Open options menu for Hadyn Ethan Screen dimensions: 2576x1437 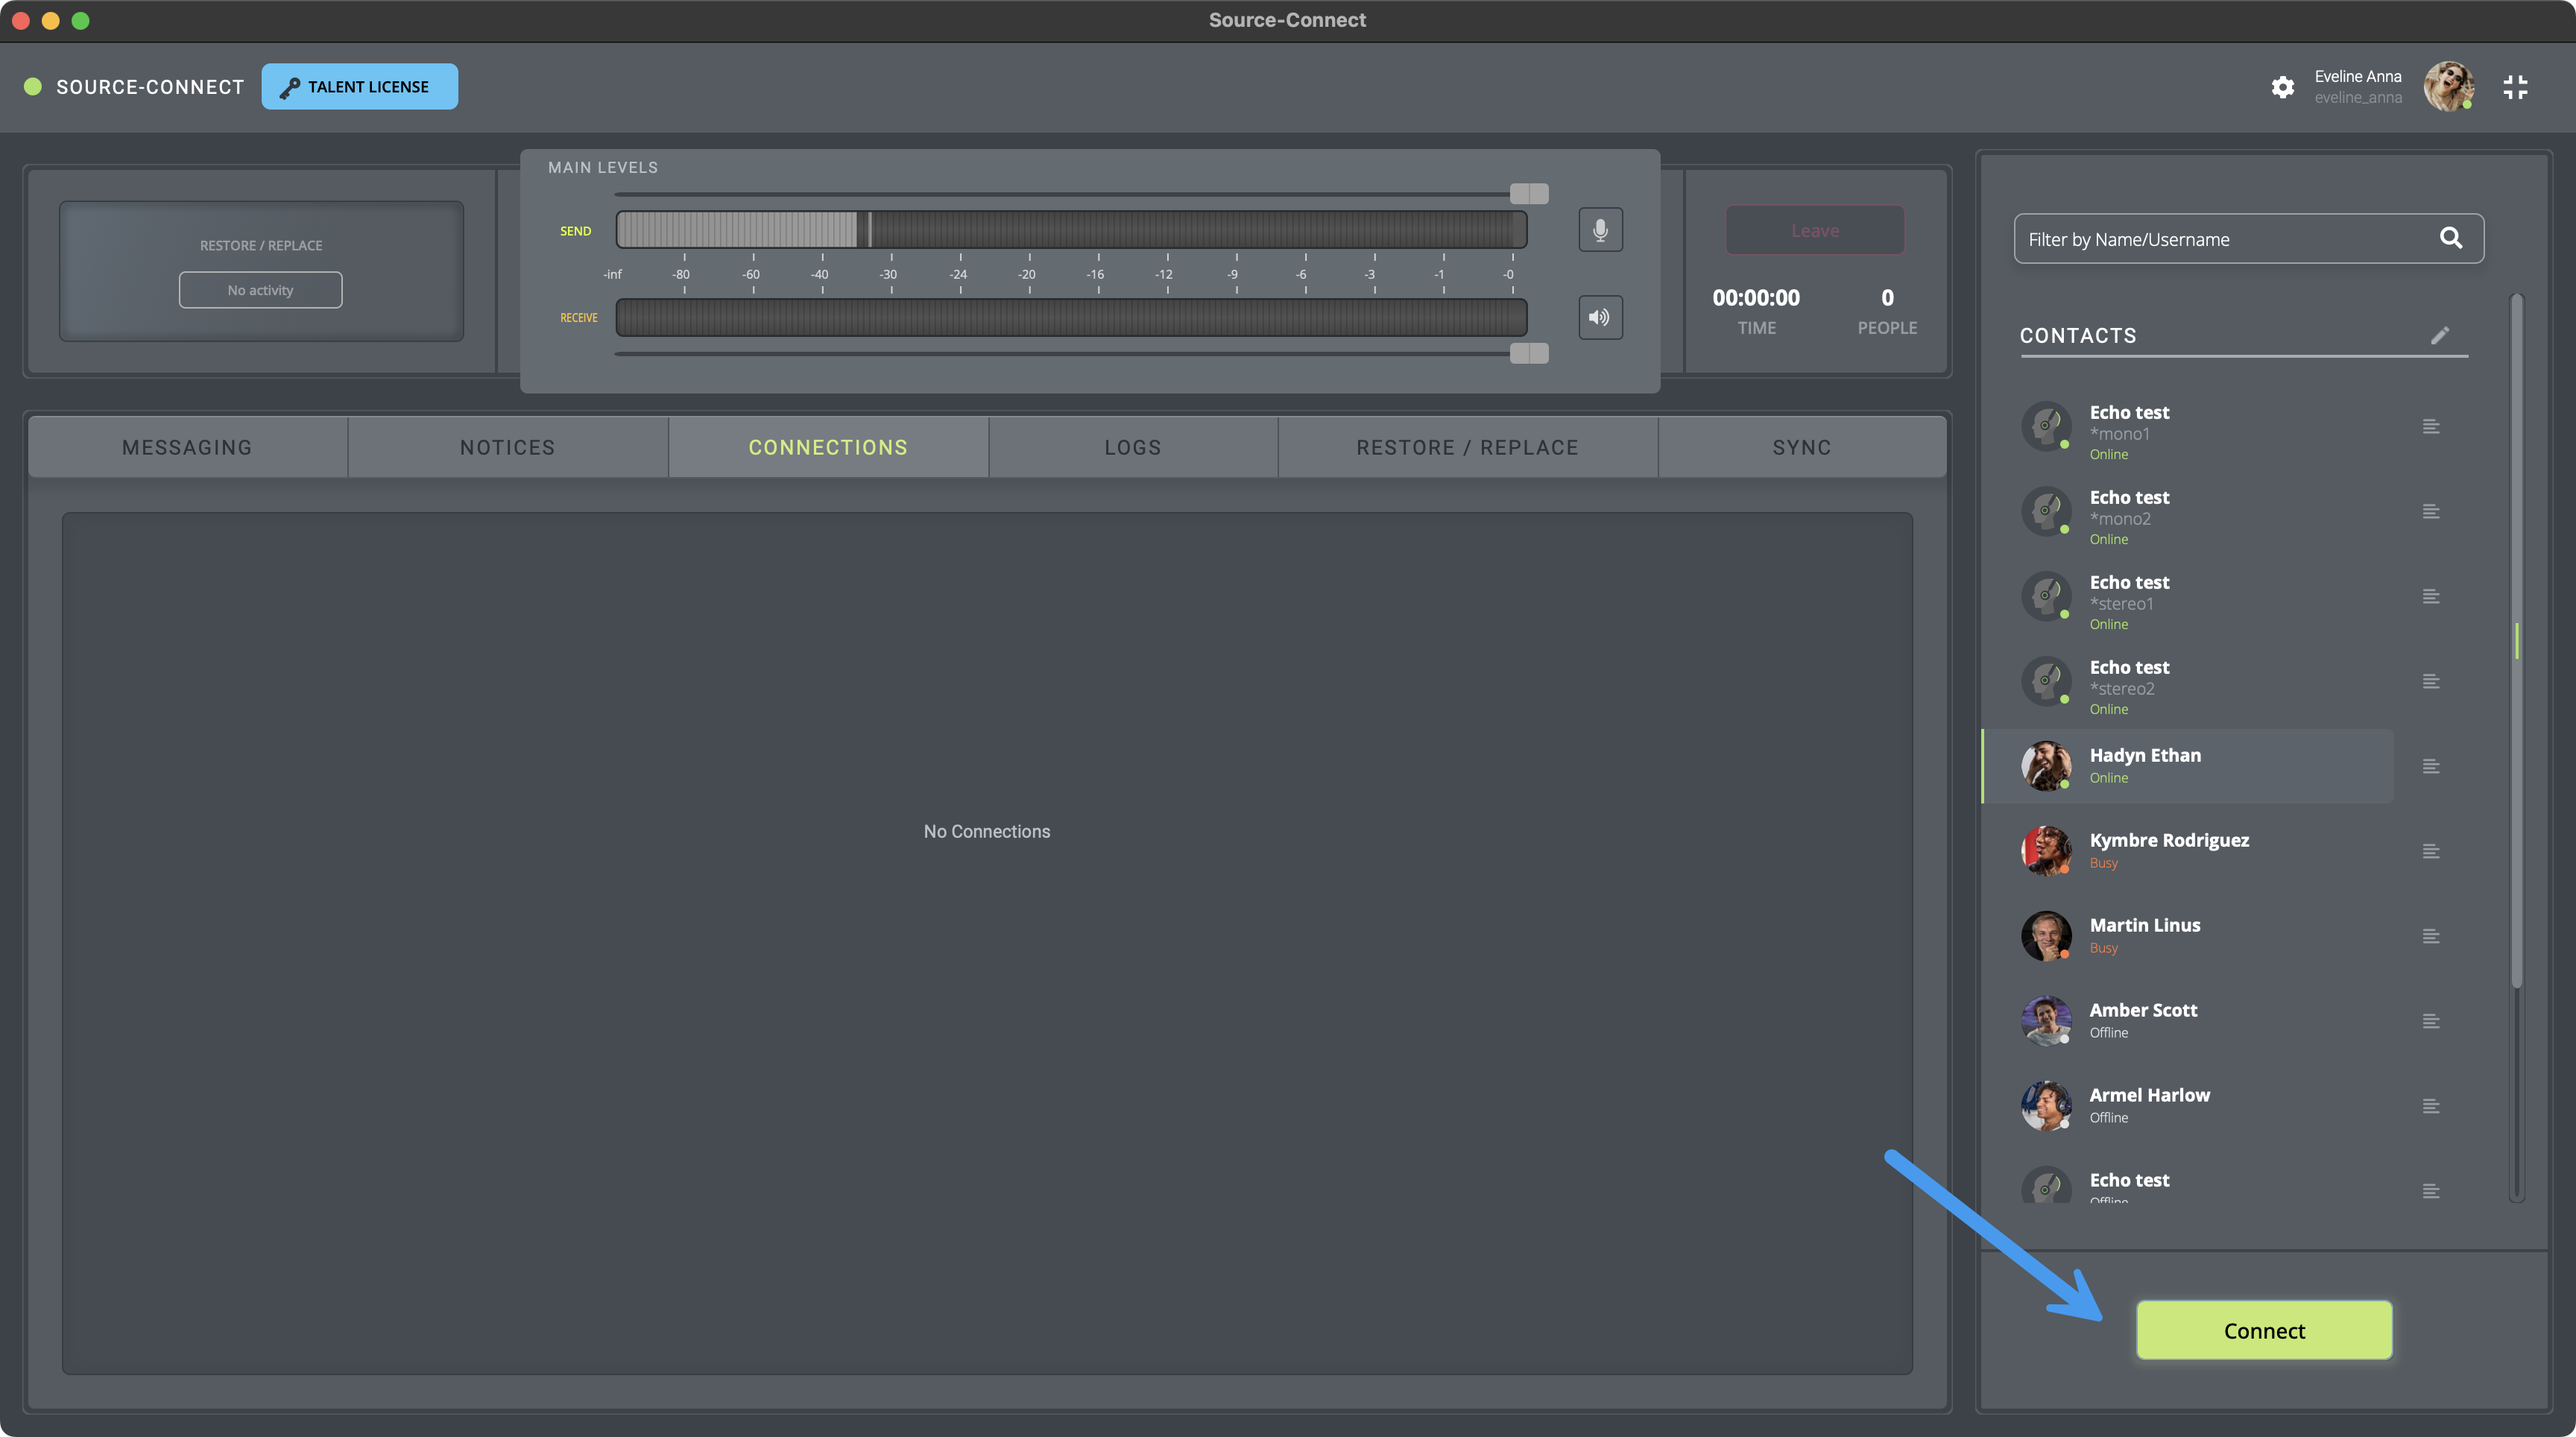click(2431, 766)
